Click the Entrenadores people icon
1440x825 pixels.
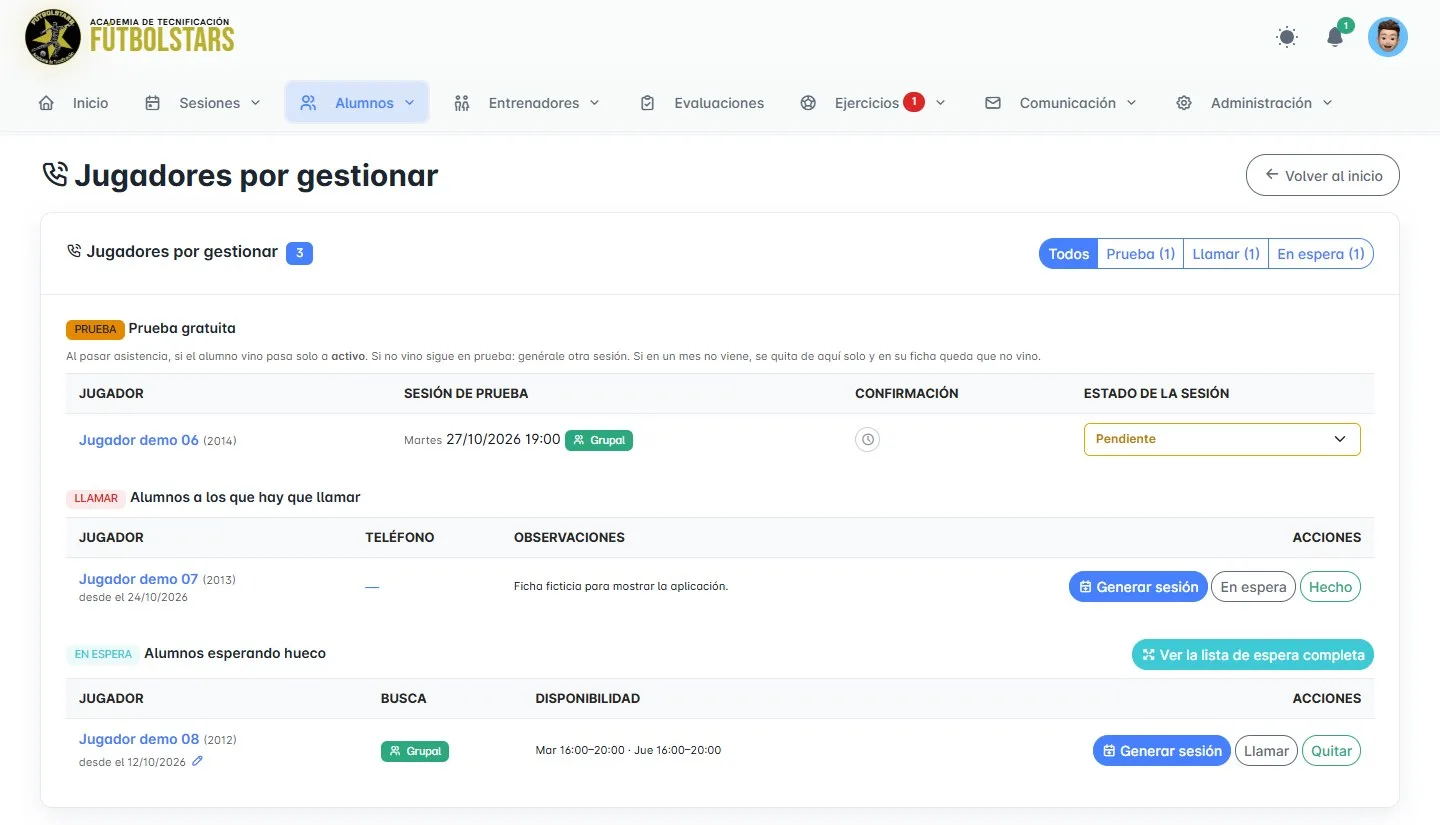pos(462,103)
